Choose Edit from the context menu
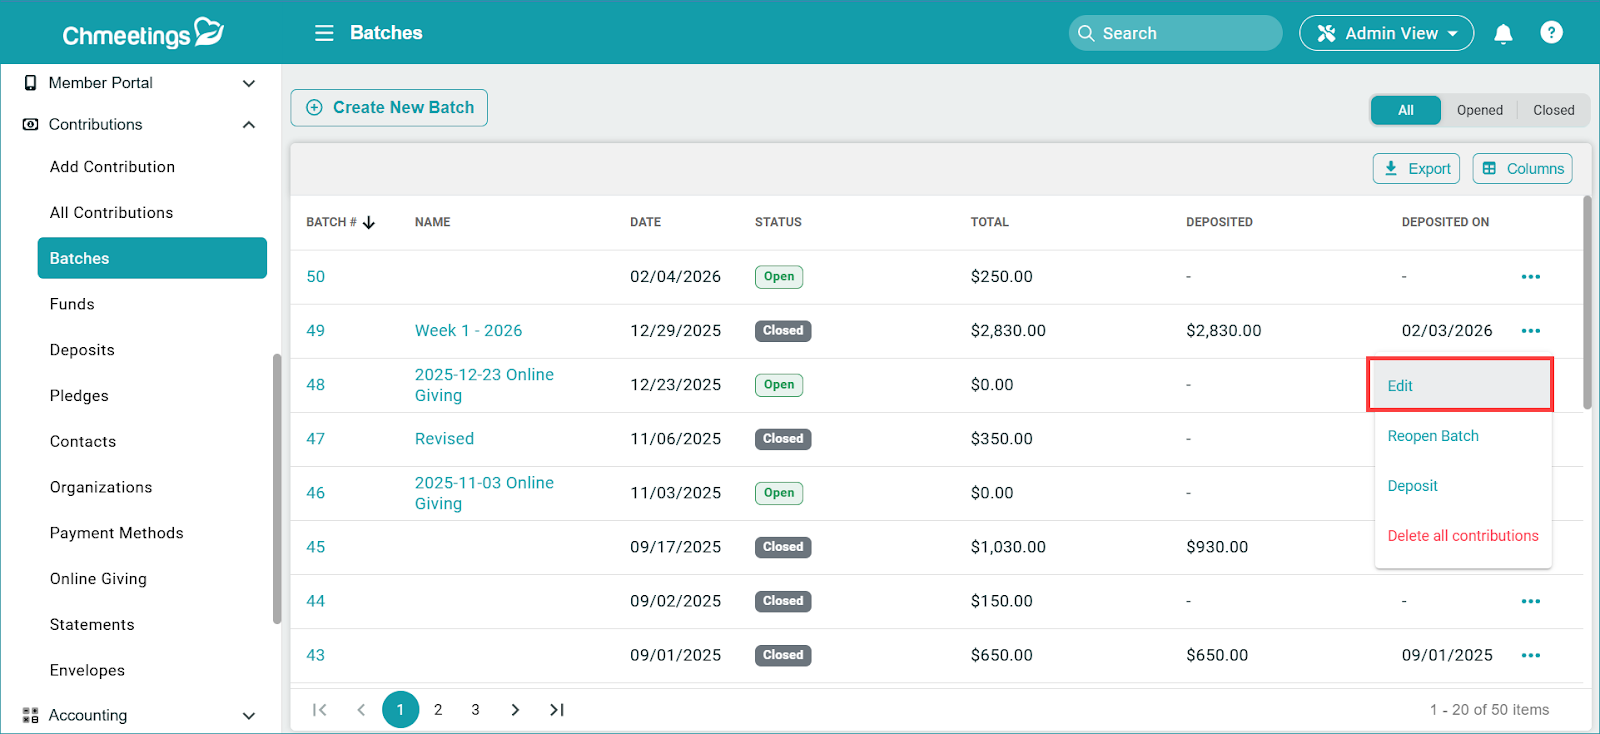Viewport: 1600px width, 734px height. [x=1400, y=386]
